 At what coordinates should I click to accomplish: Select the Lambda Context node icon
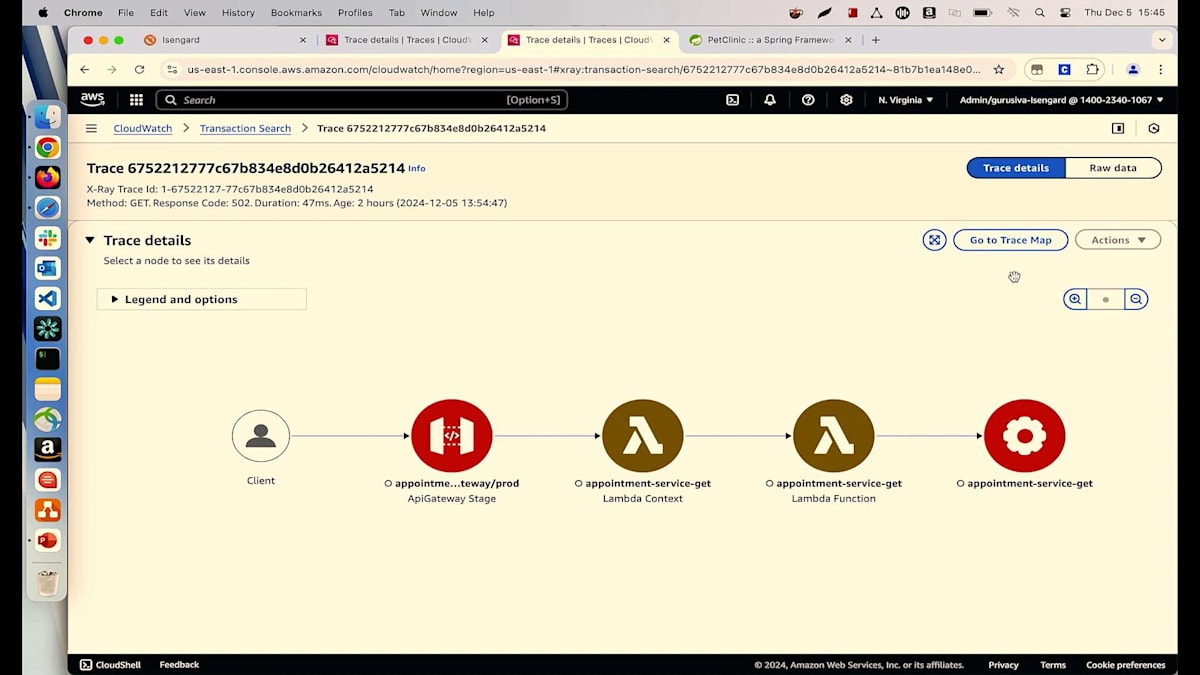coord(643,436)
